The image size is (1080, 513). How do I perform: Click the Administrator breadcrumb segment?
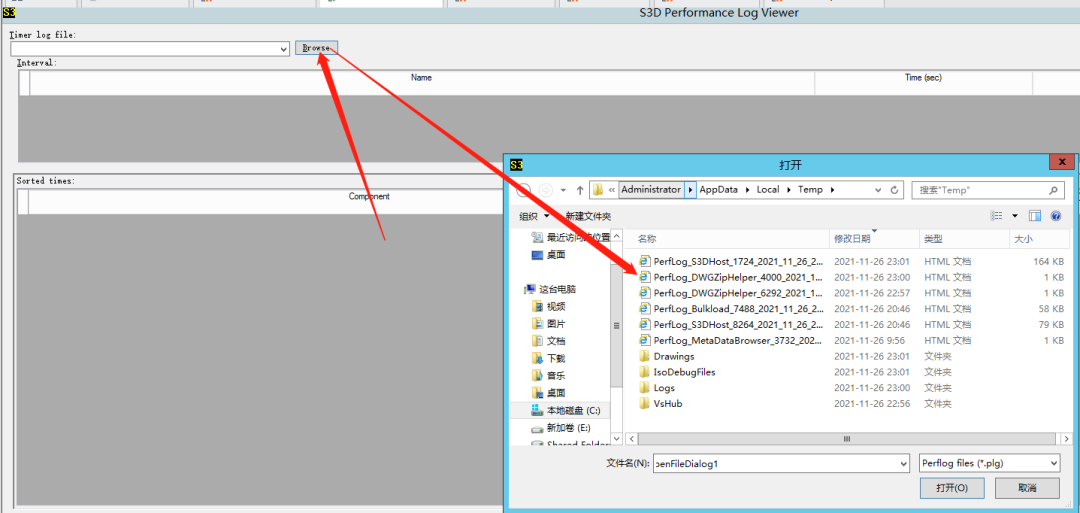coord(651,189)
